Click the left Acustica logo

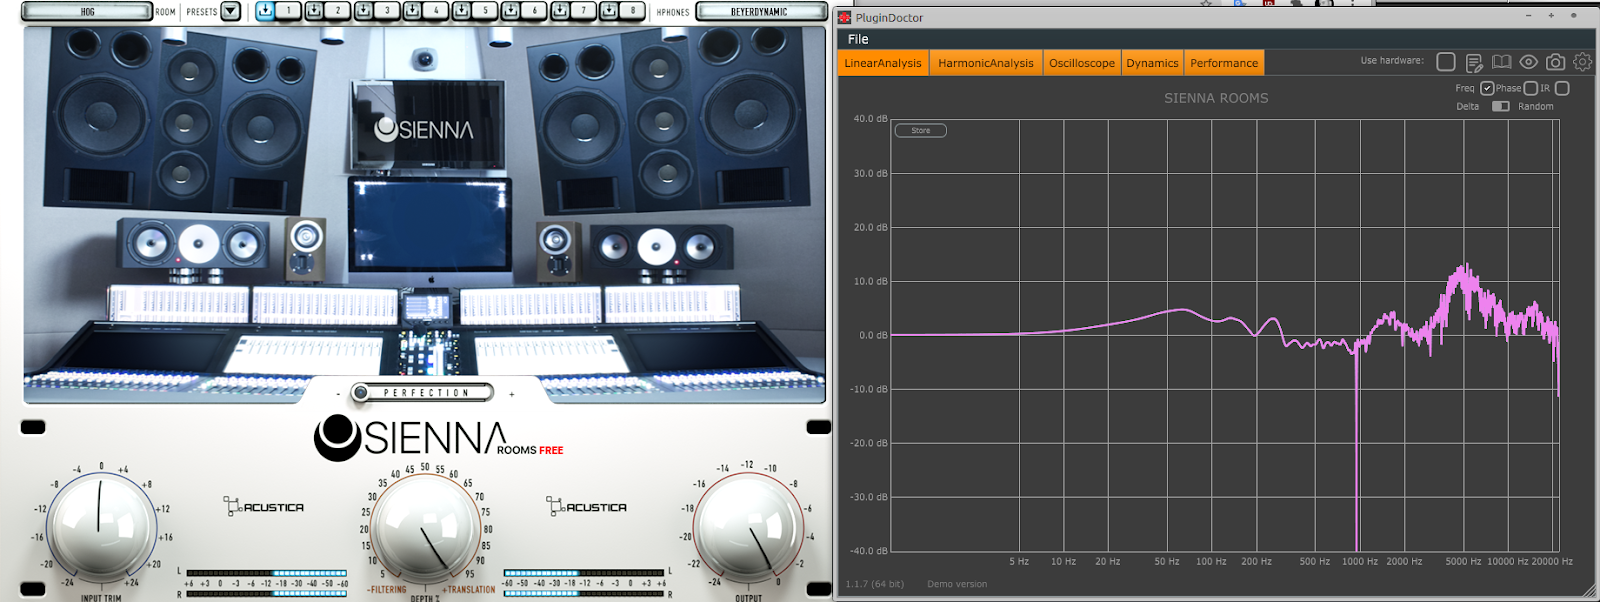pos(263,506)
